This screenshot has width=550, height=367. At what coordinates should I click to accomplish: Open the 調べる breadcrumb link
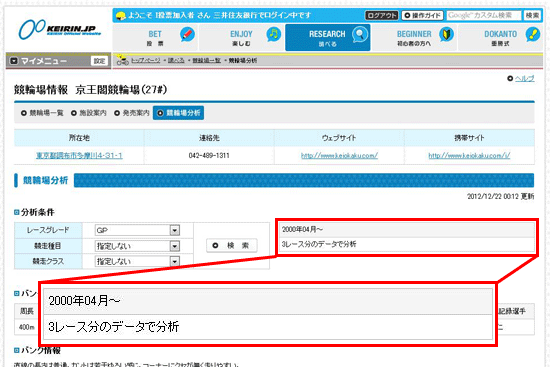tap(176, 60)
